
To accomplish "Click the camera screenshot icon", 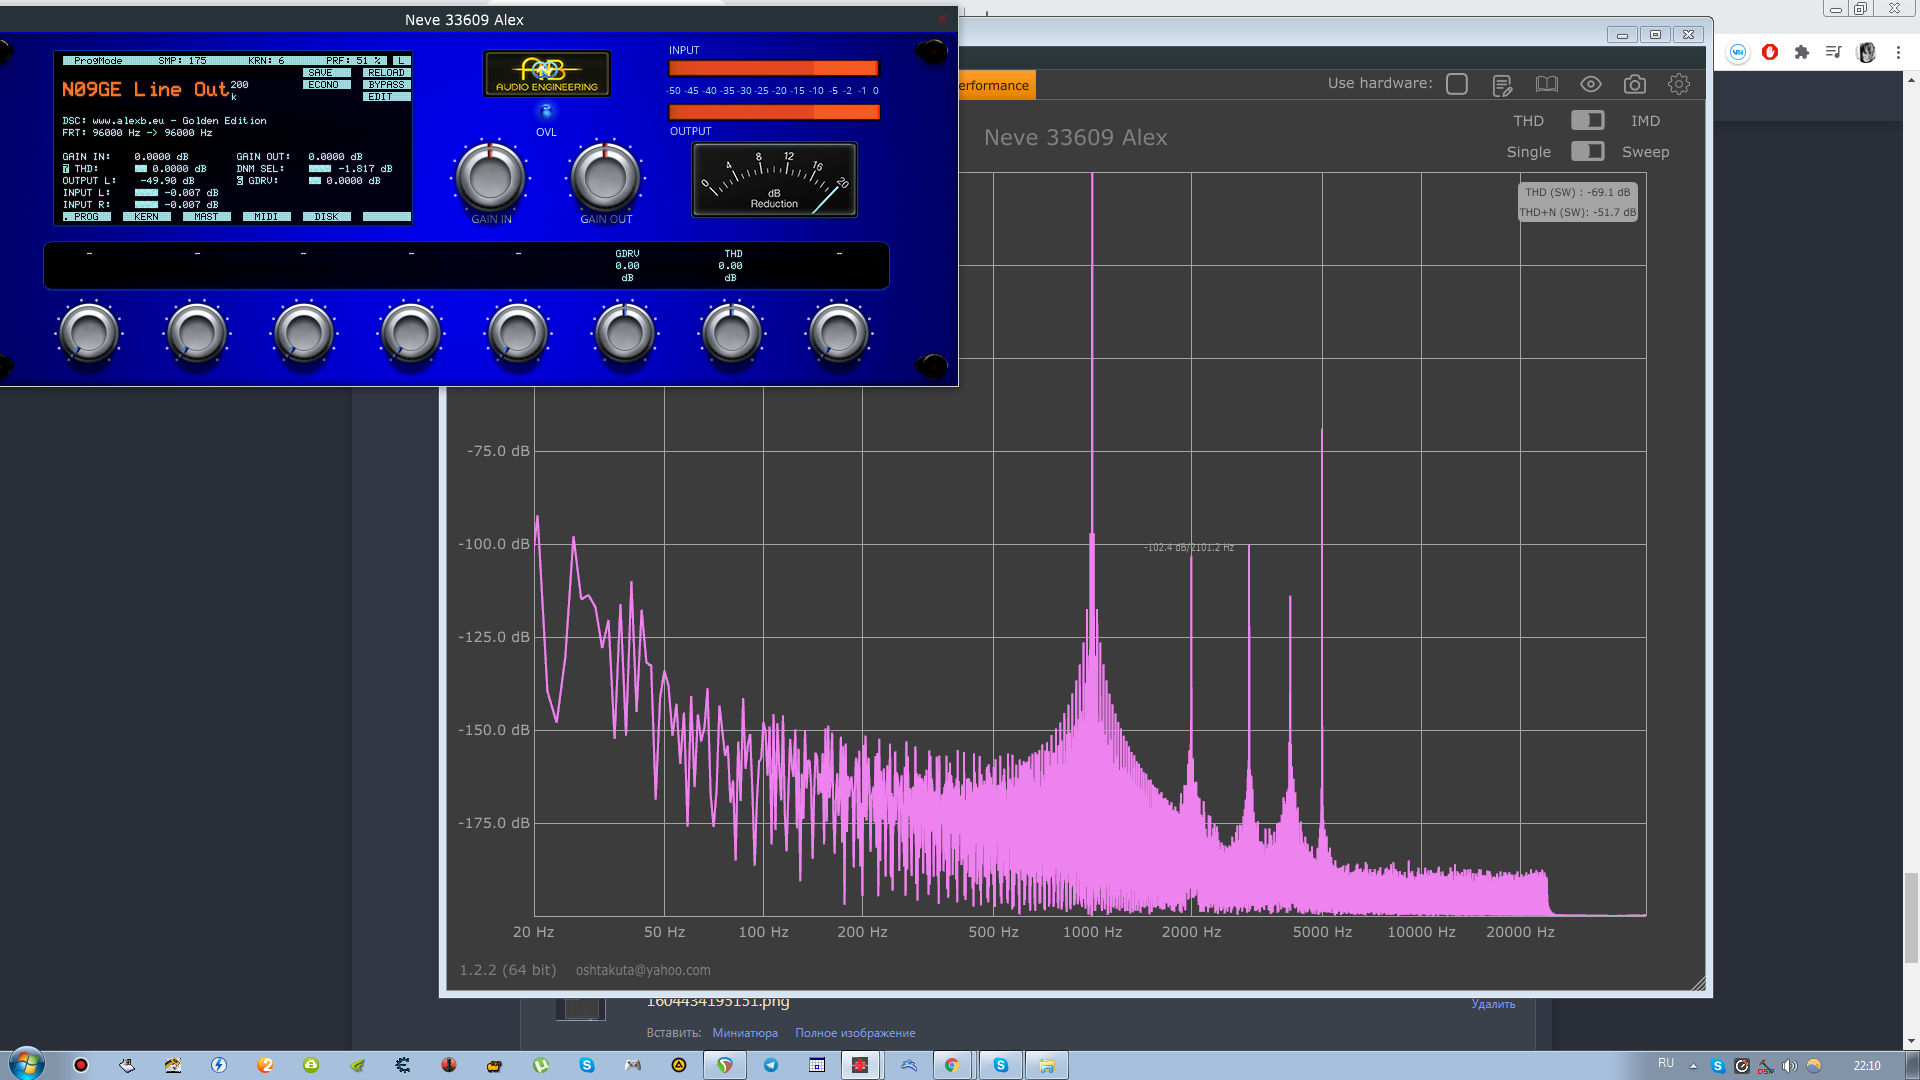I will 1635,84.
